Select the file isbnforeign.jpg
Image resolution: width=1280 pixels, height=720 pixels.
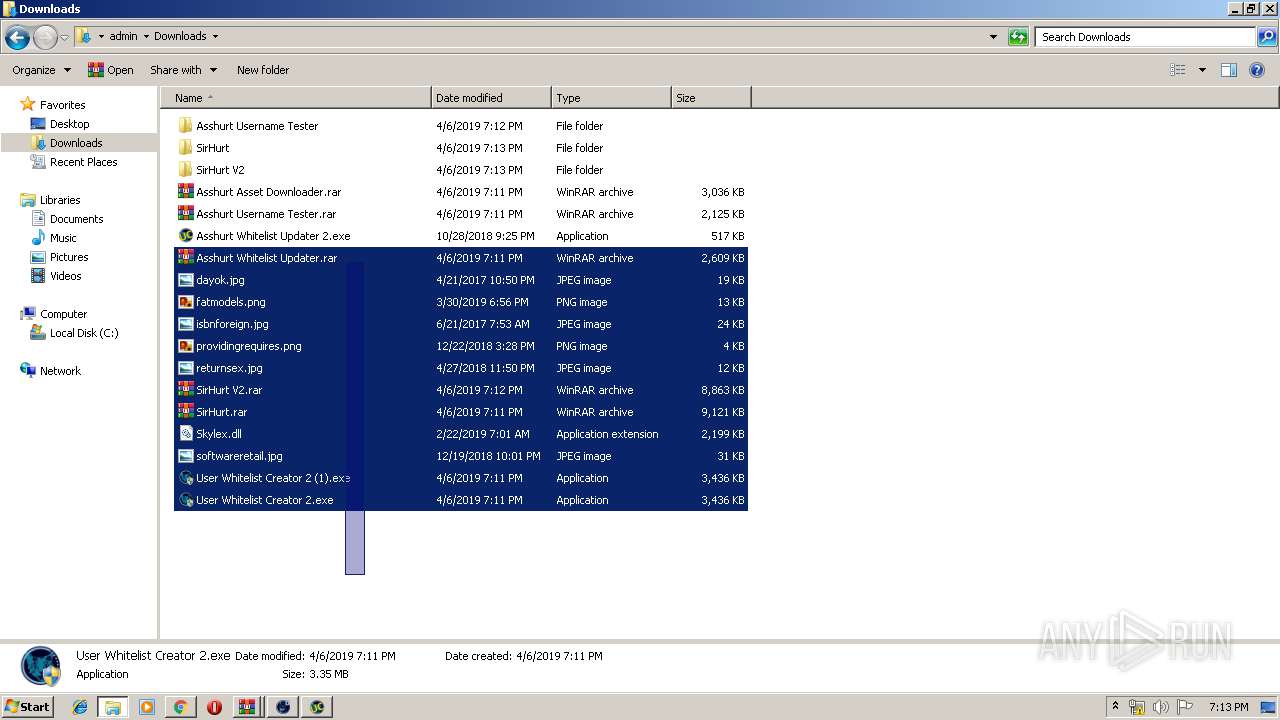pos(232,324)
